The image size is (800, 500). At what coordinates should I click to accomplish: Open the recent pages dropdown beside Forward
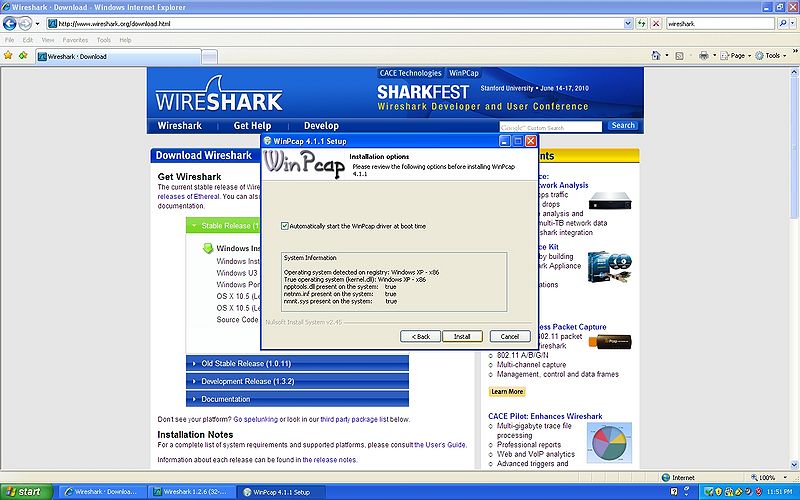37,23
